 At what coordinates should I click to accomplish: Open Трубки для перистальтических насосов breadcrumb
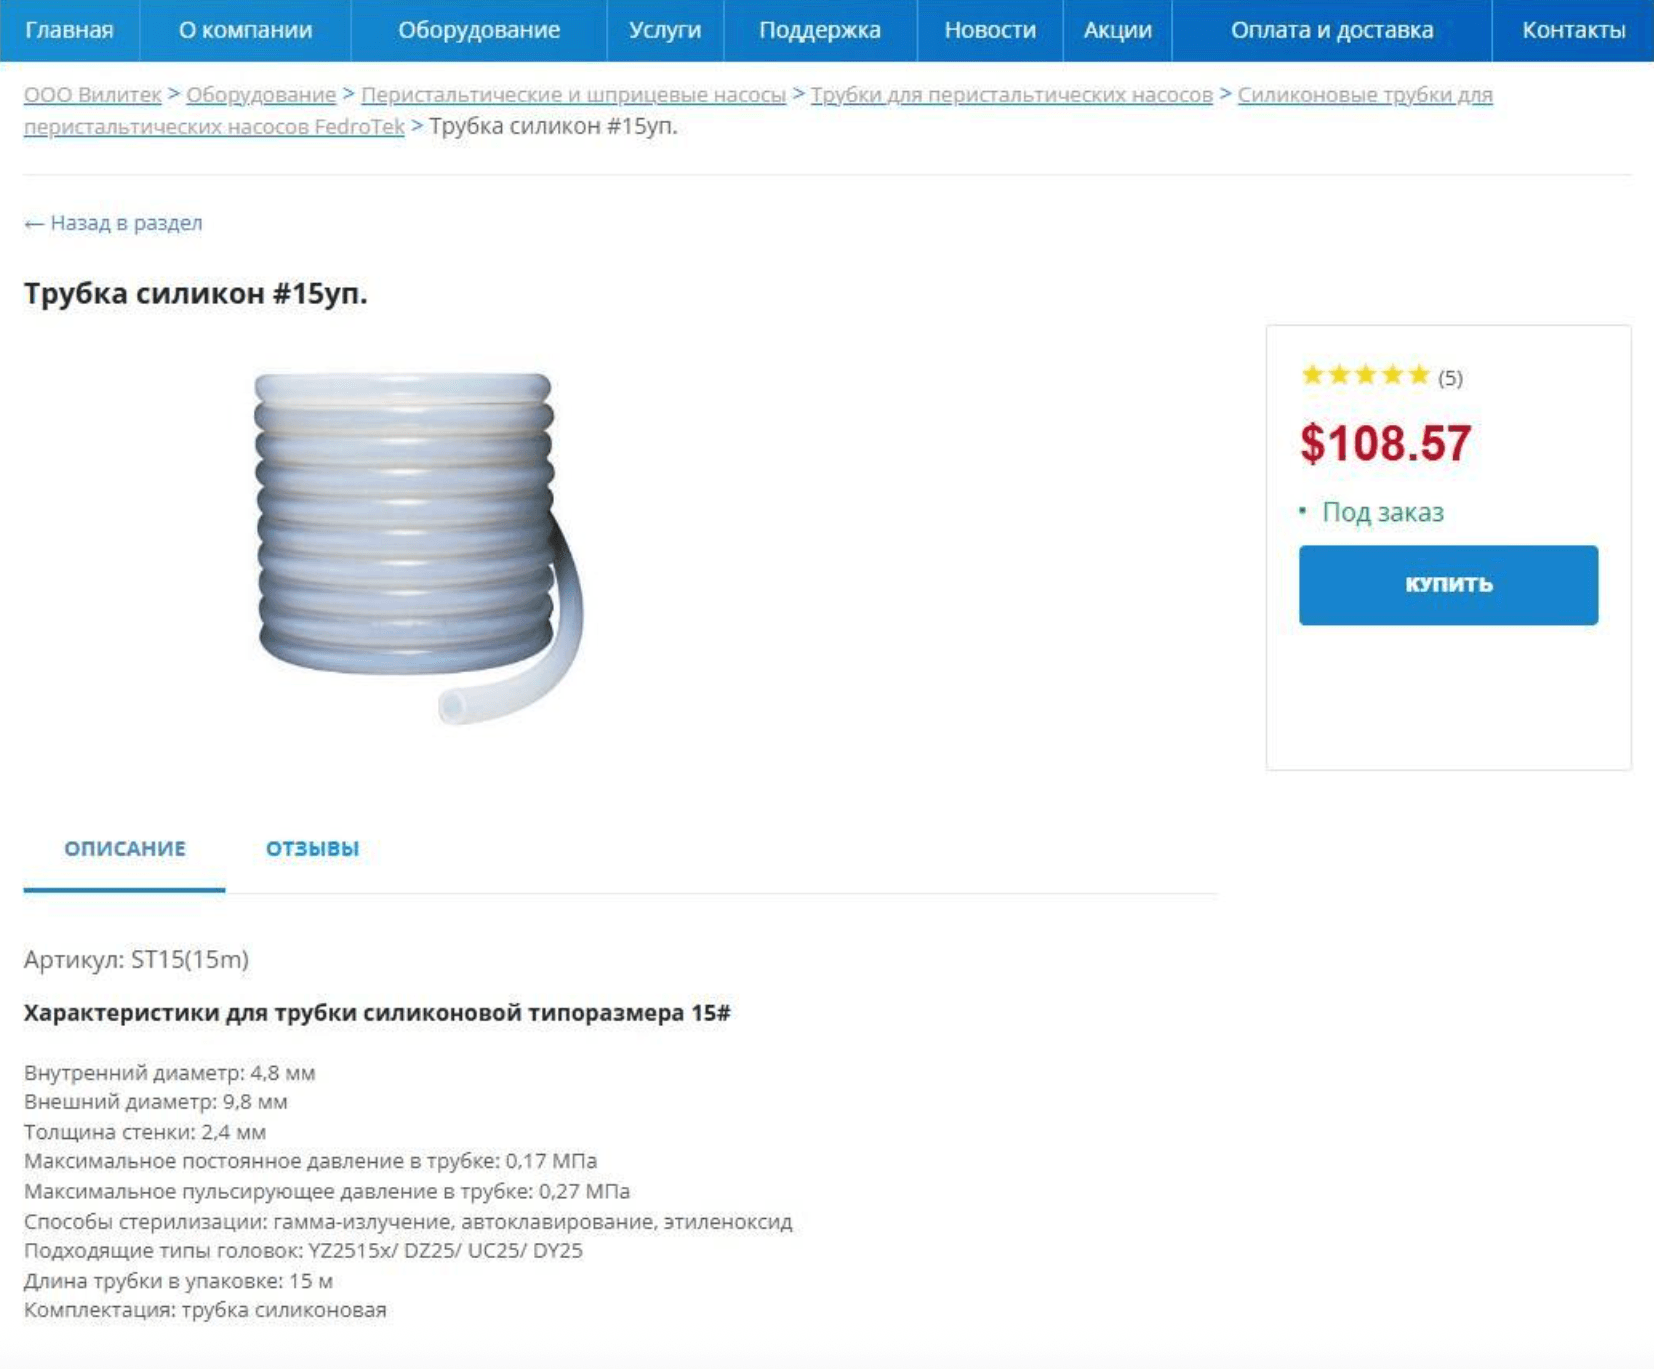pos(1011,95)
